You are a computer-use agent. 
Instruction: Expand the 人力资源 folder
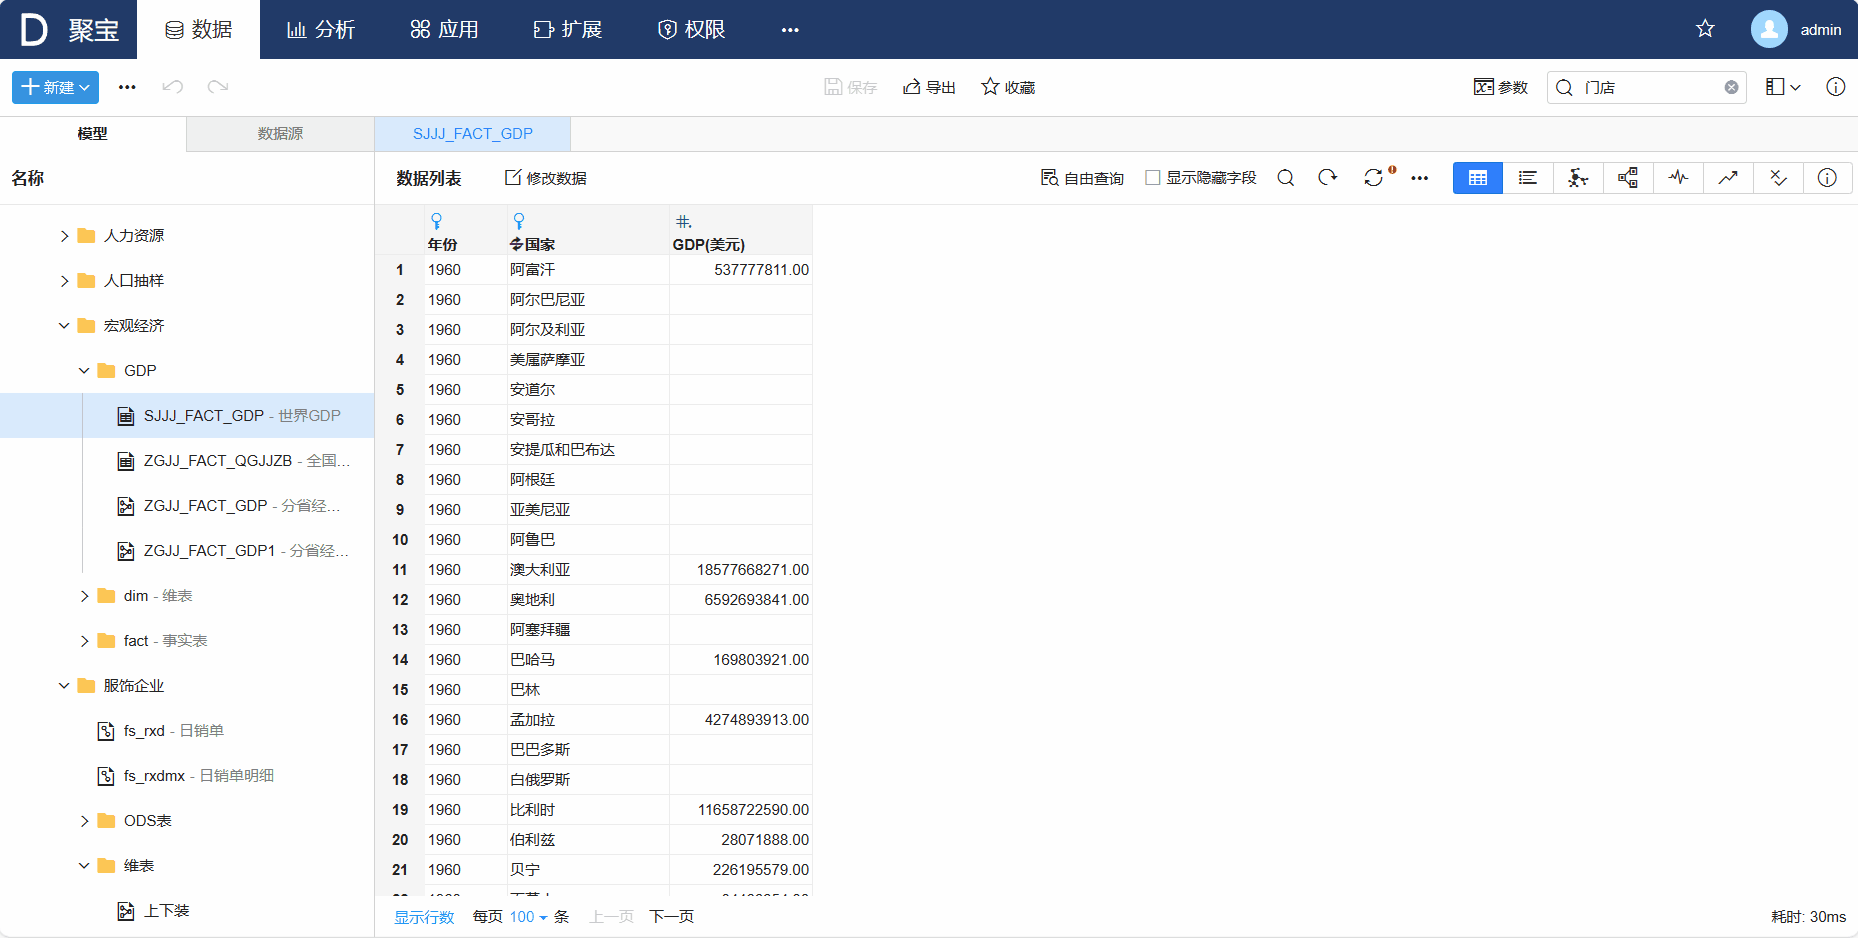64,236
